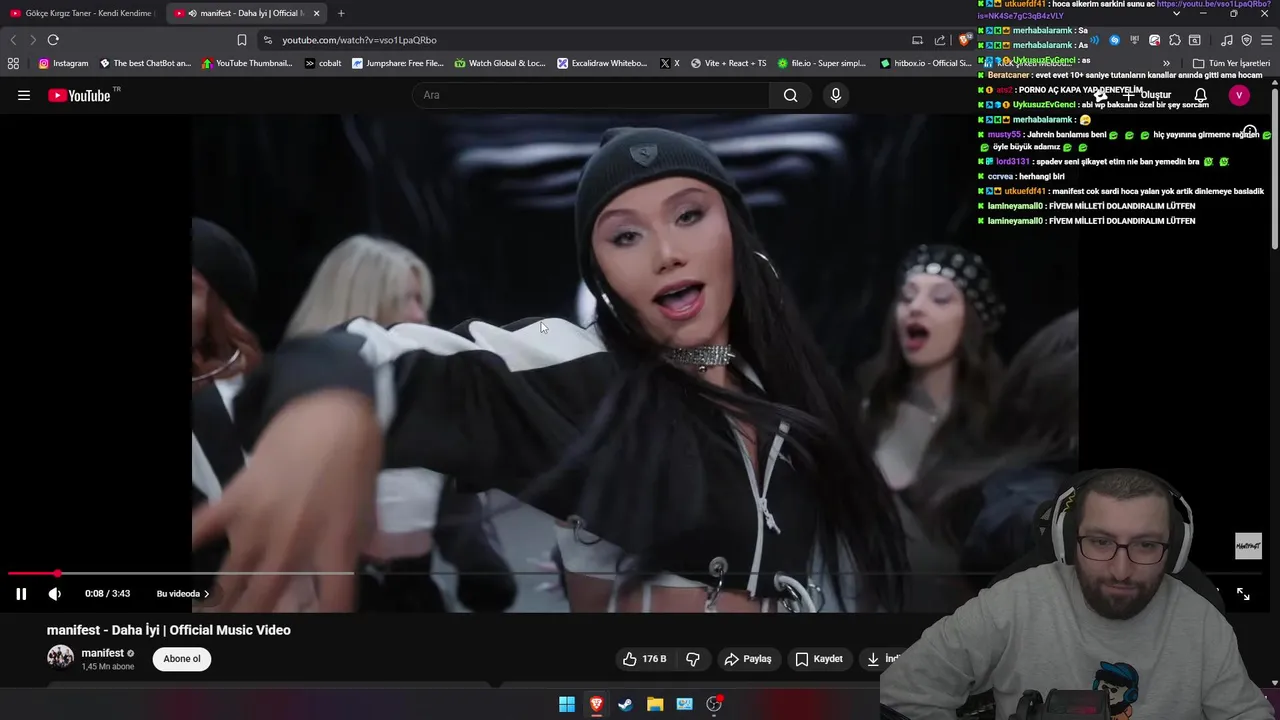Open the account avatar 'V' menu
The width and height of the screenshot is (1280, 720).
pyautogui.click(x=1239, y=95)
